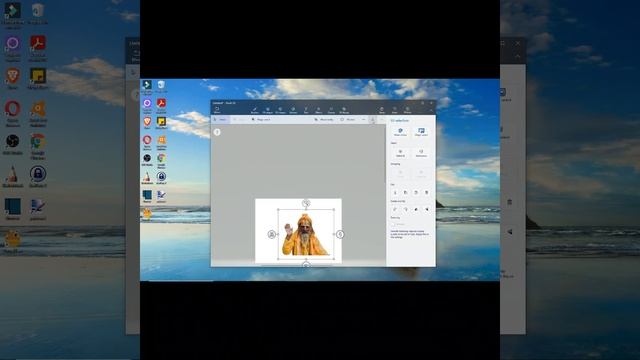Screen dimensions: 640x360
Task: Open the 2D shapes tool
Action: [268, 111]
